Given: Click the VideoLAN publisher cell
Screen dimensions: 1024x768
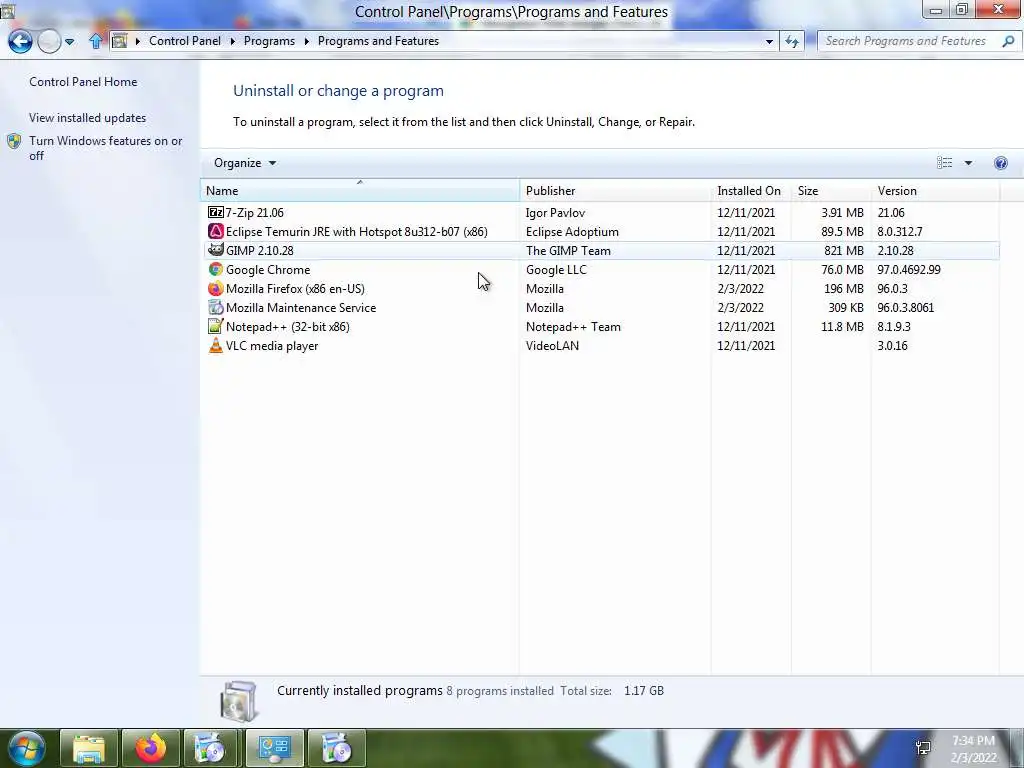Looking at the screenshot, I should click(x=552, y=345).
